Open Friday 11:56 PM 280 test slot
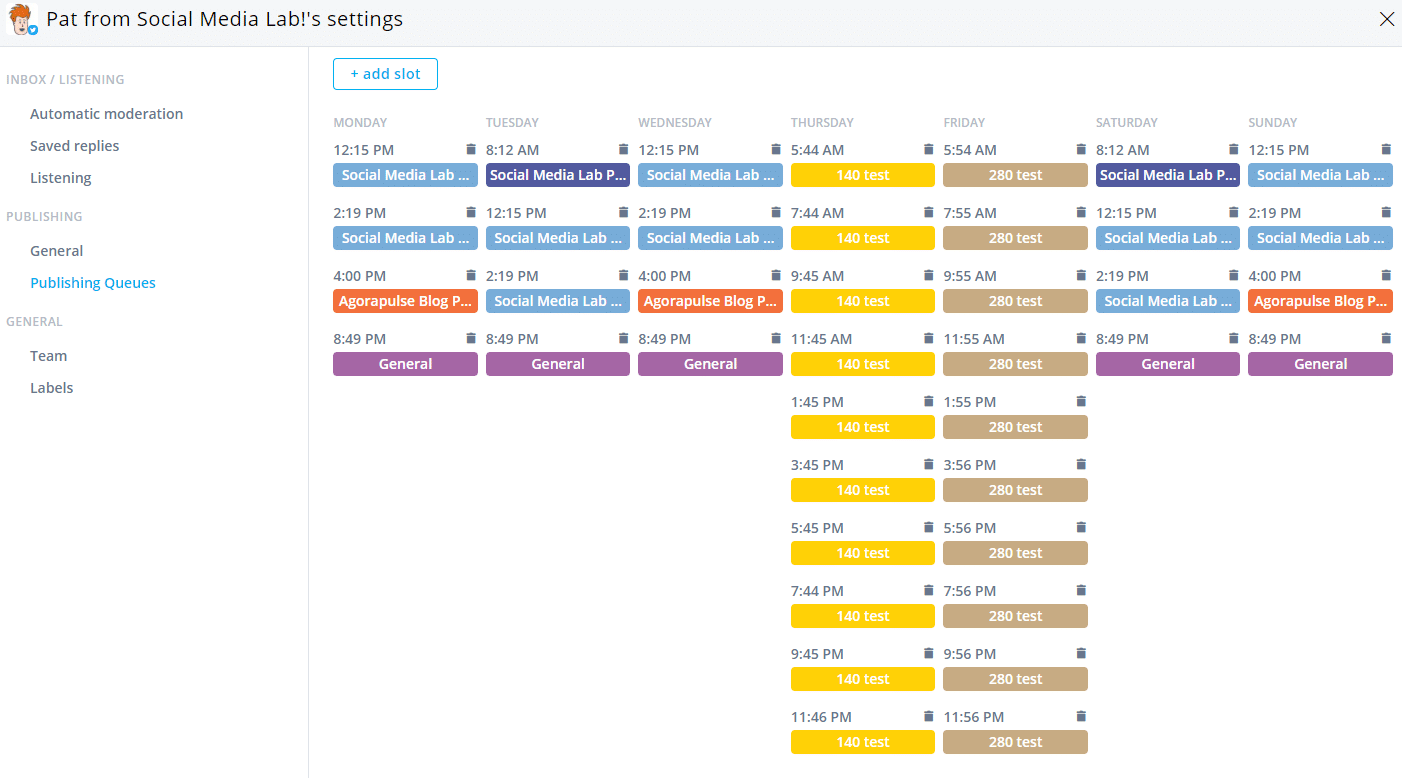 click(x=1015, y=742)
